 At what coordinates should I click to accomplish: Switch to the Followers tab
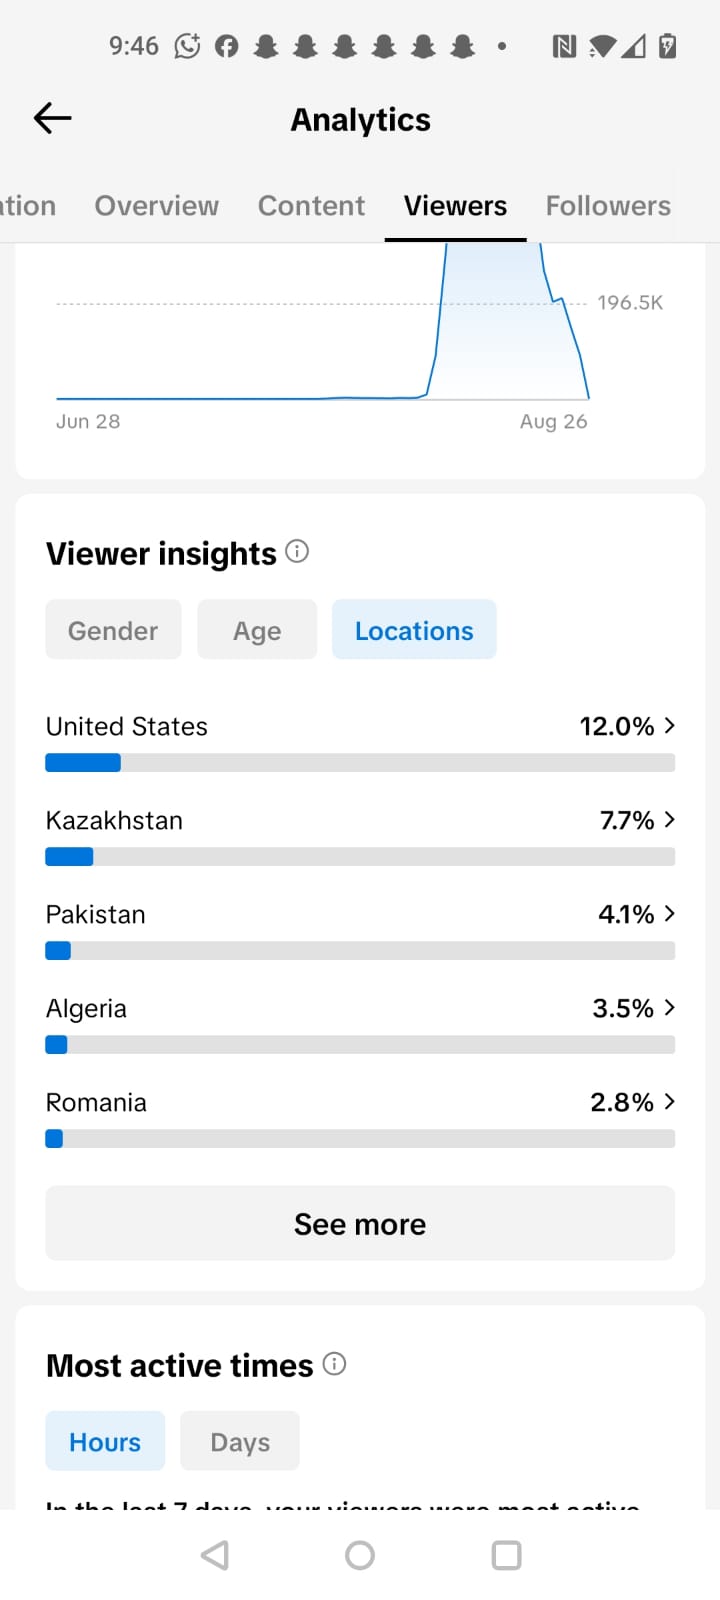click(x=608, y=205)
